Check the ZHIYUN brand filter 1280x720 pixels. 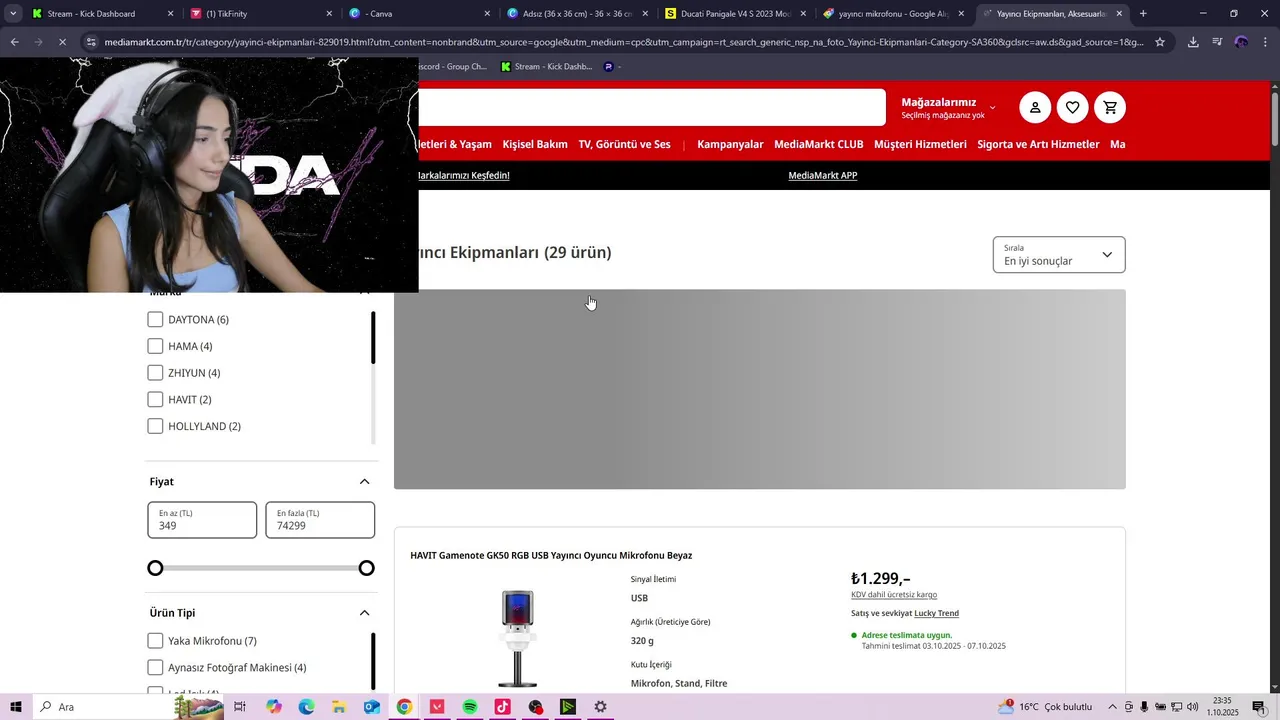pyautogui.click(x=155, y=373)
